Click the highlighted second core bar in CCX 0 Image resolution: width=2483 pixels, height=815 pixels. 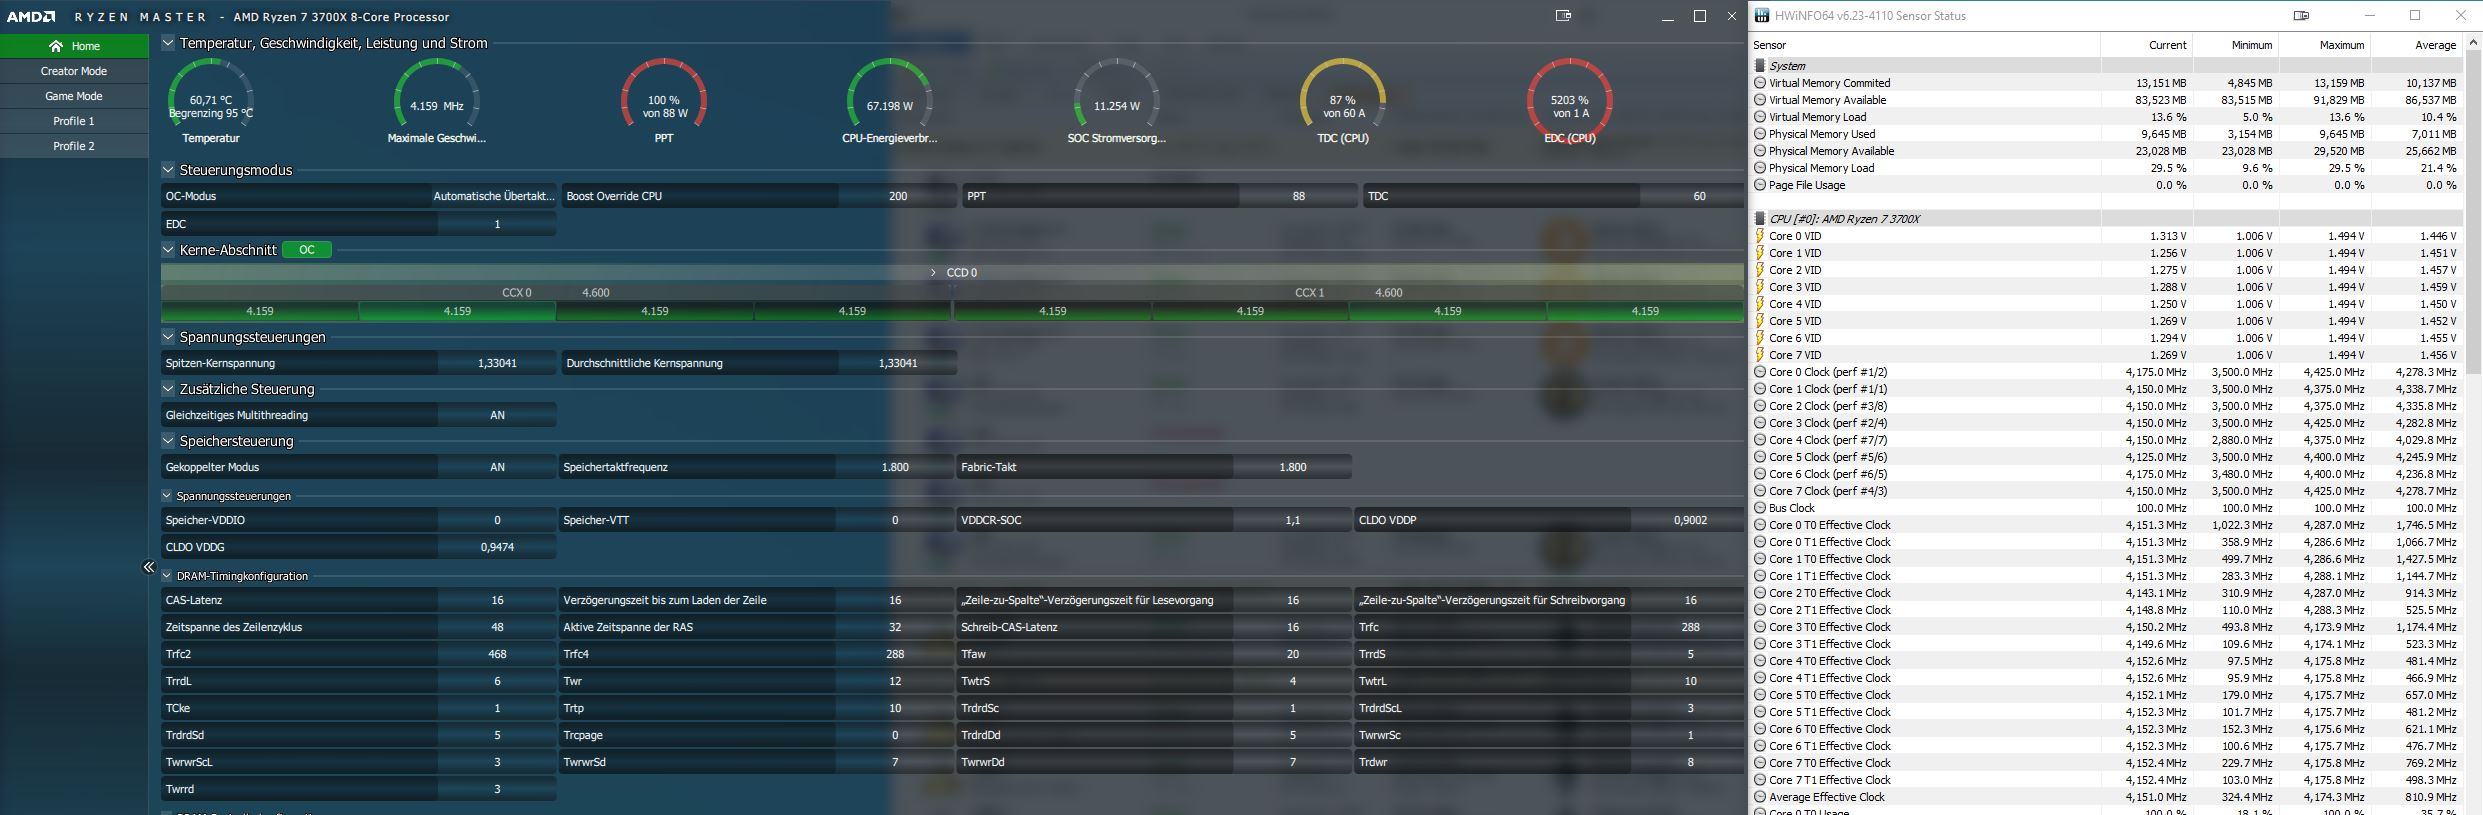457,311
